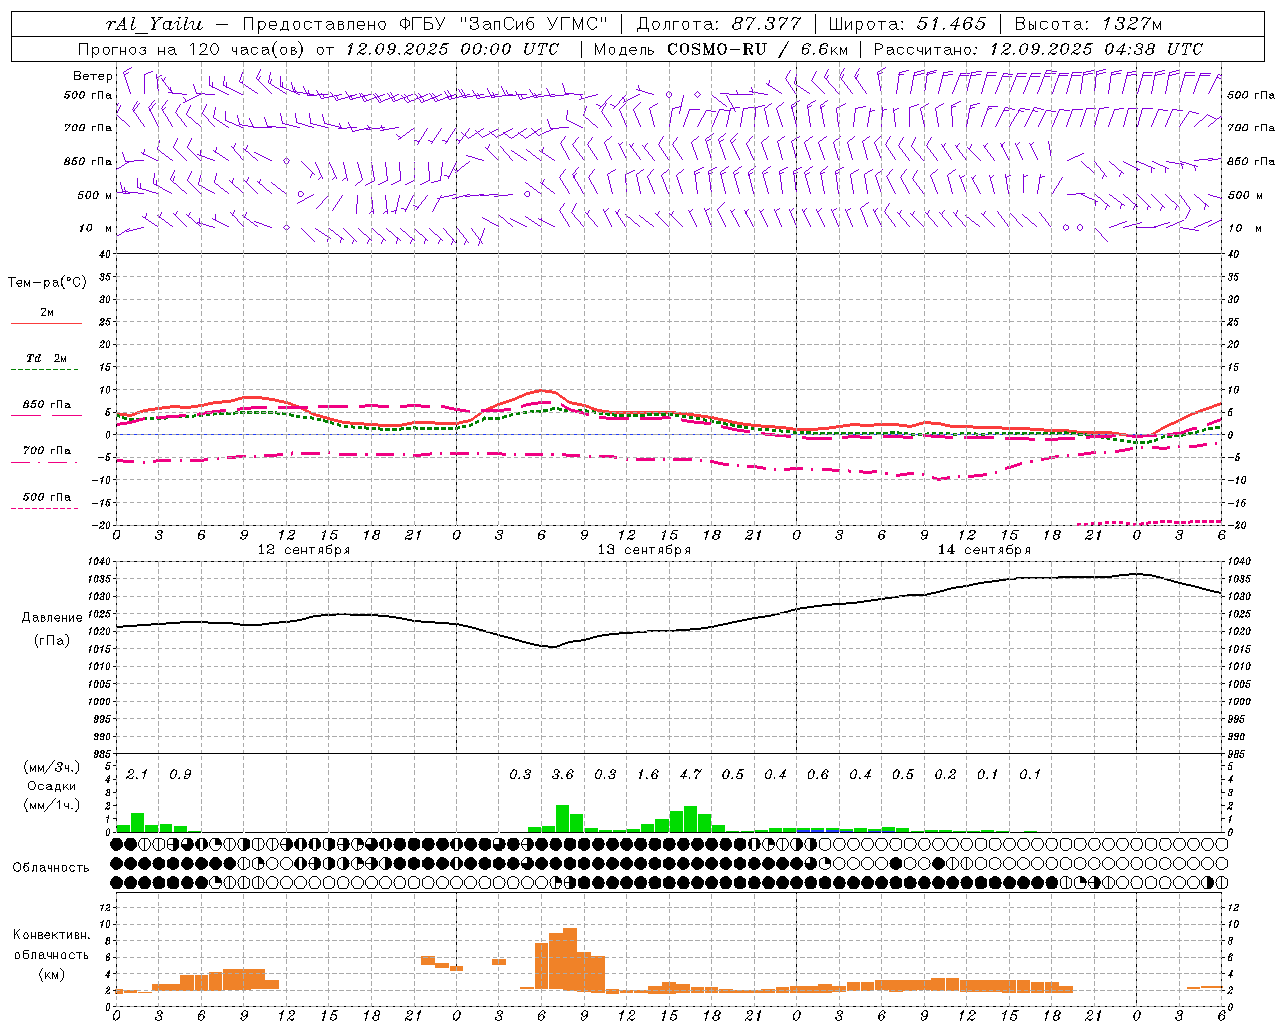Click the forecast start 12.09.2025 00:00 UTC
Image resolution: width=1280 pixels, height=1024 pixels.
(x=452, y=49)
